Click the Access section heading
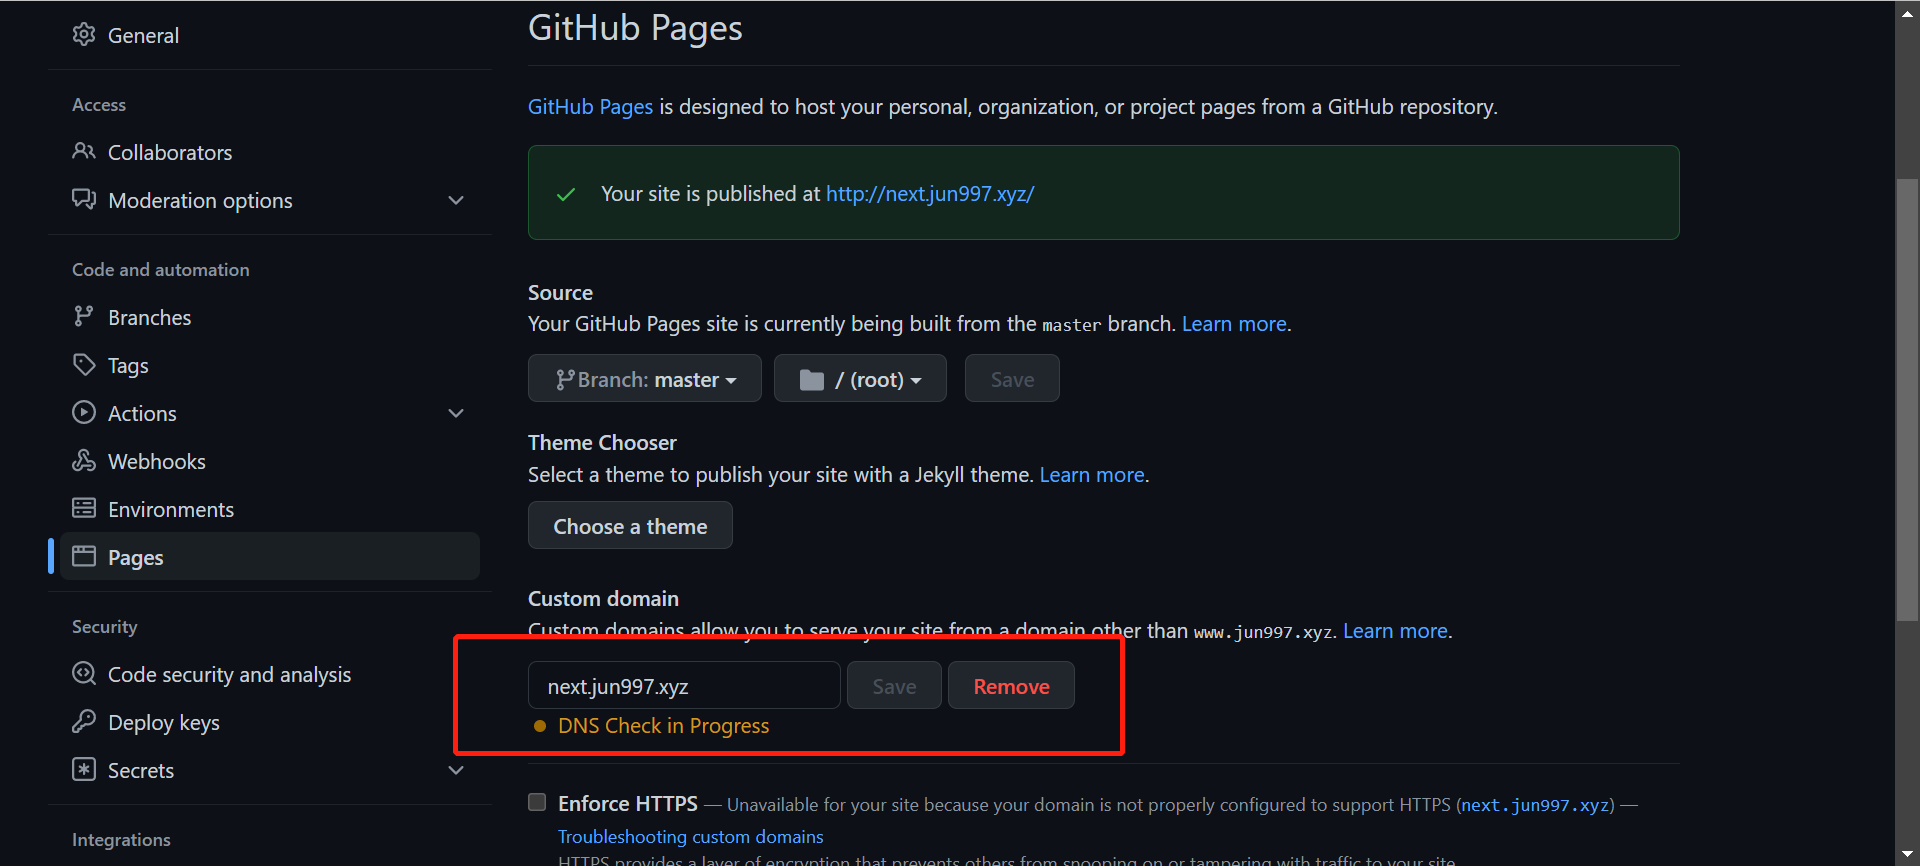The height and width of the screenshot is (866, 1920). (x=99, y=105)
